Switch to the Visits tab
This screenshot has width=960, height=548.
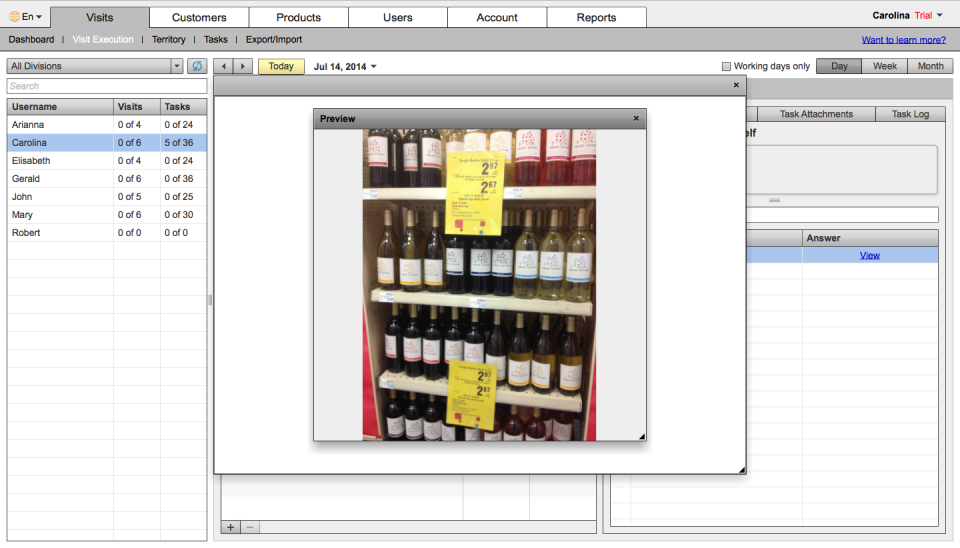(x=100, y=17)
